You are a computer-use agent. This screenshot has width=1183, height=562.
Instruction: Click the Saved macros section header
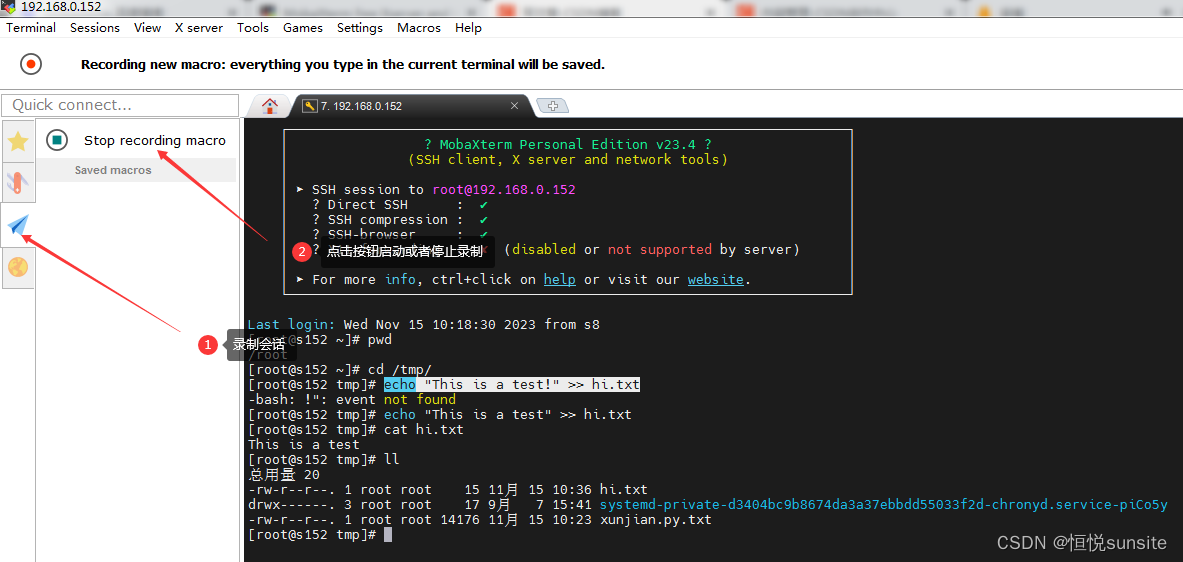click(113, 170)
